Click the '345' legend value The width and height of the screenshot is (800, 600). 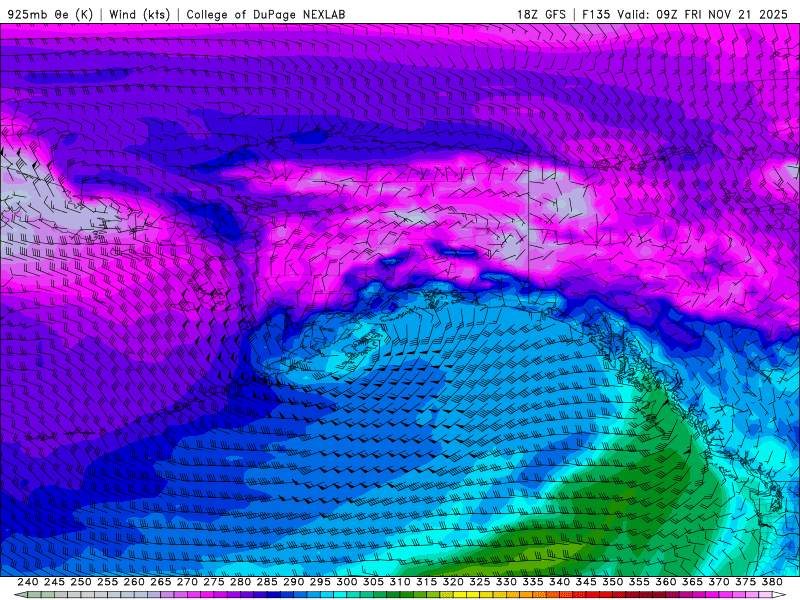tap(586, 582)
